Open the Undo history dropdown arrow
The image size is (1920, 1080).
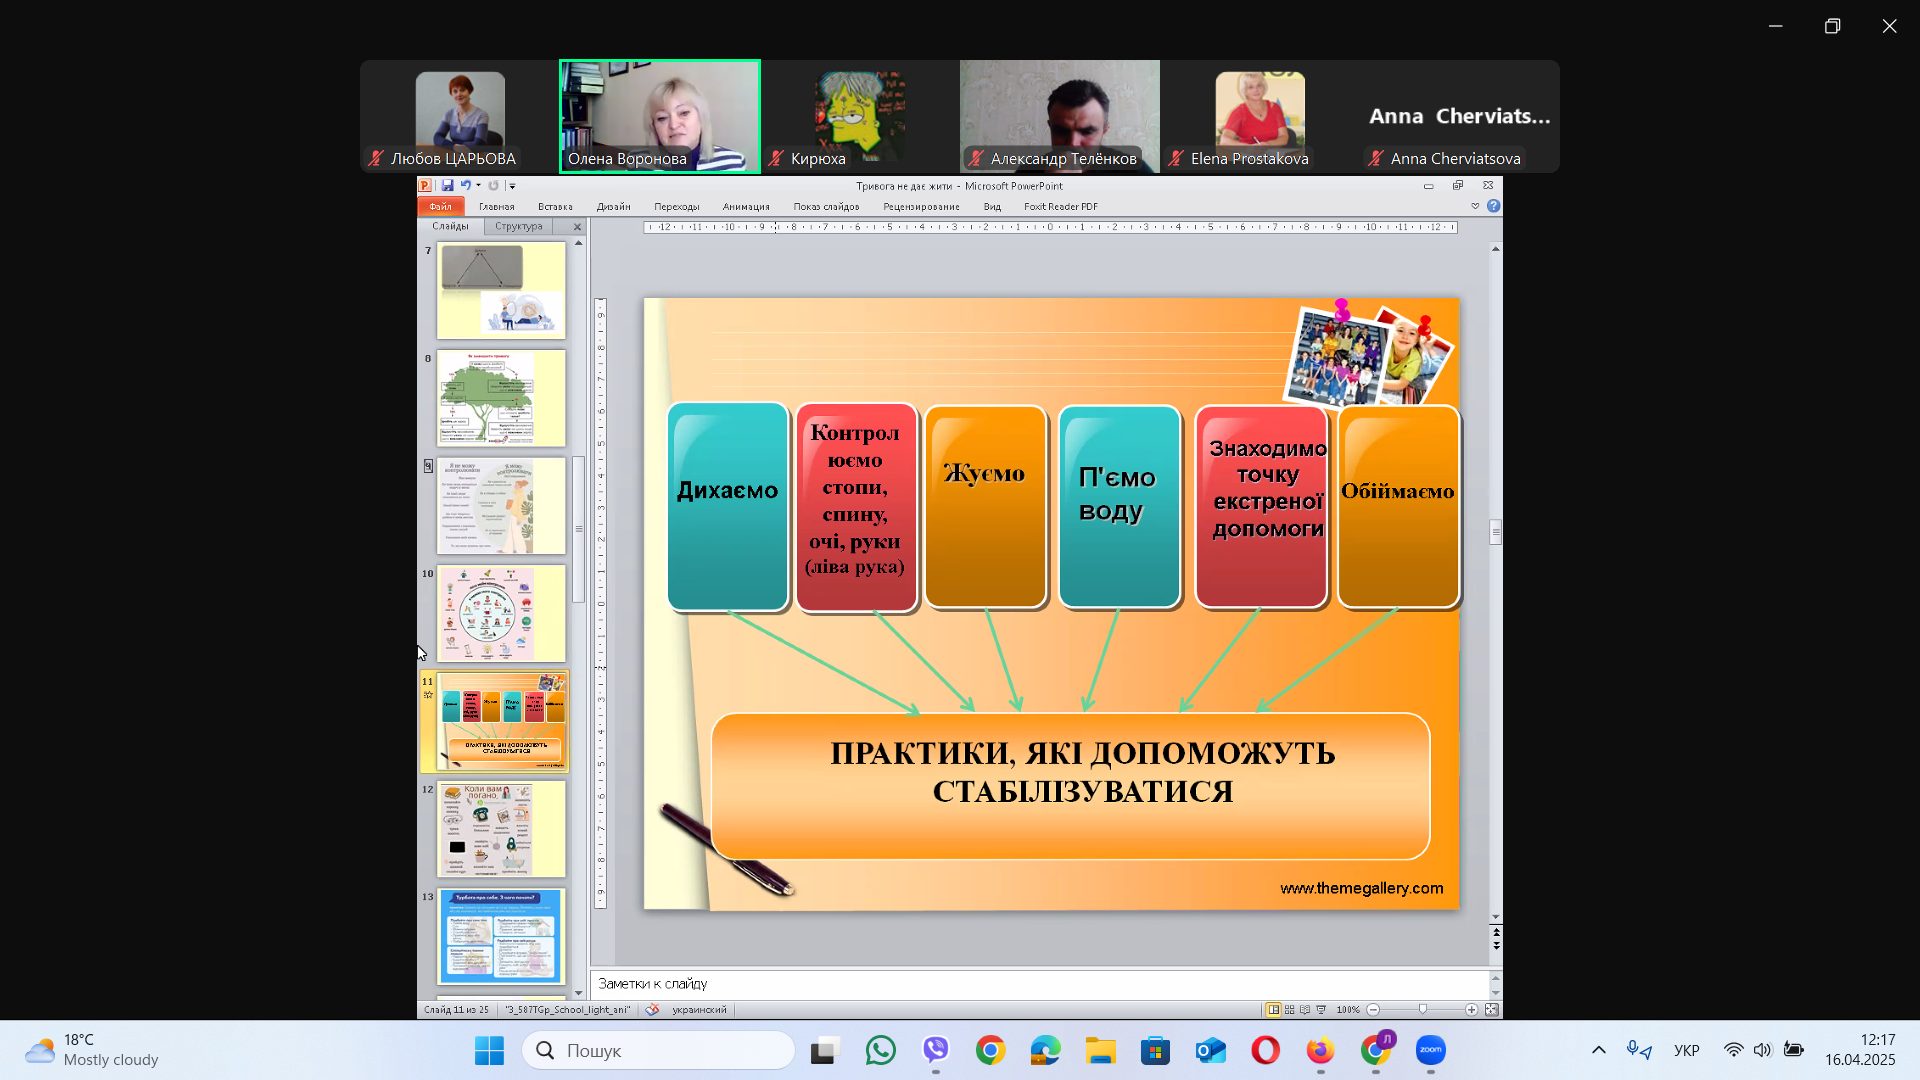478,186
